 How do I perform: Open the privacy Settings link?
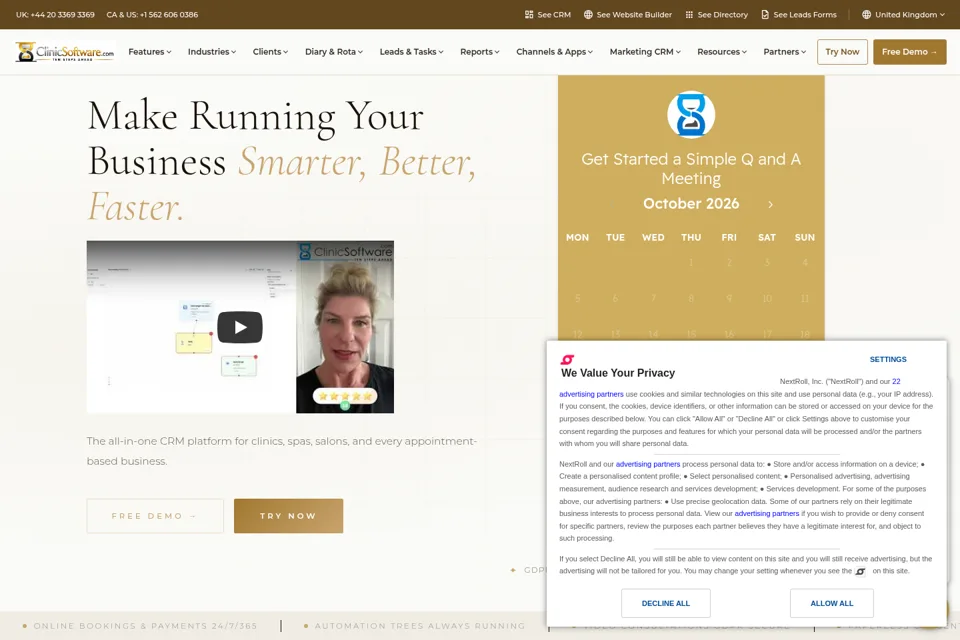[888, 360]
